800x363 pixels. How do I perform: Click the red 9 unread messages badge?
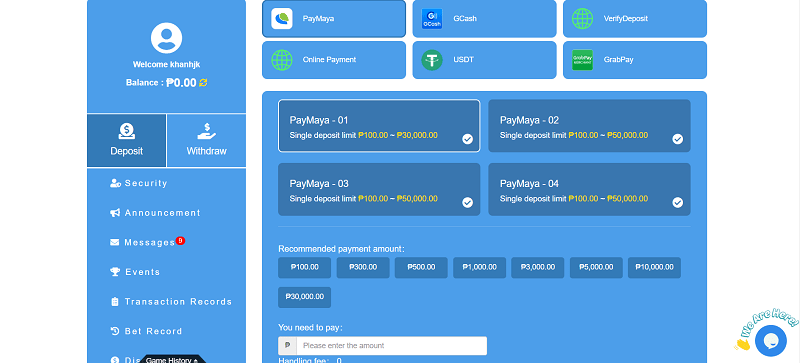[180, 240]
